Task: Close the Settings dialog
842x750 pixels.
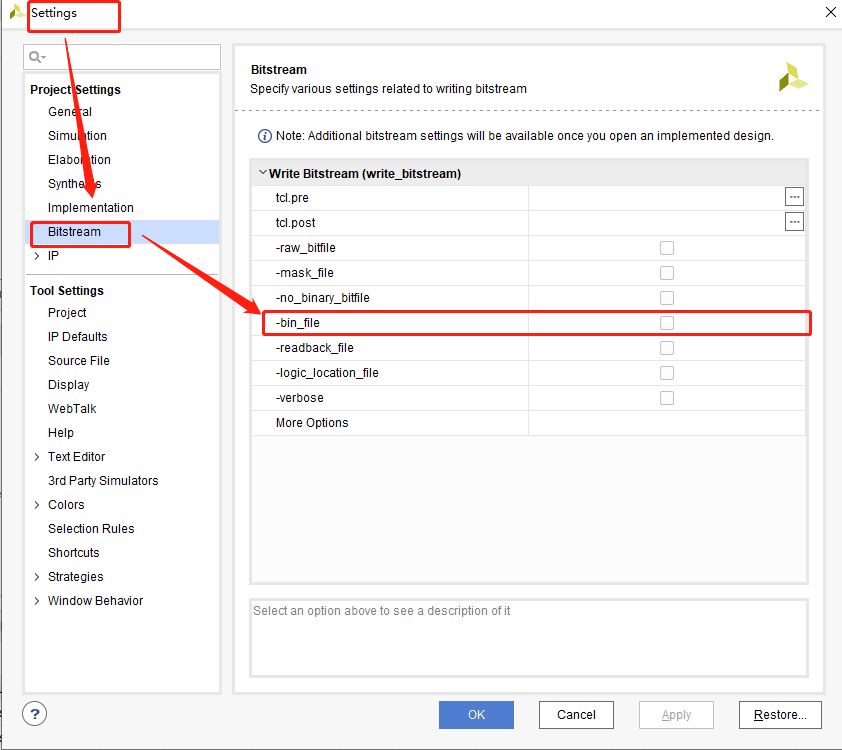Action: (x=830, y=12)
